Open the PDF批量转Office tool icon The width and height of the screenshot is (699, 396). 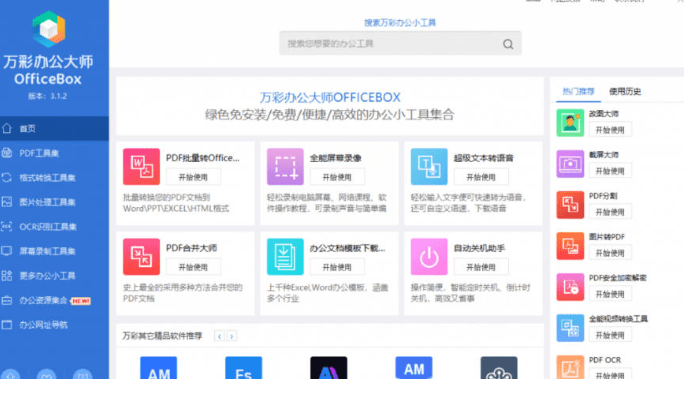coord(141,167)
